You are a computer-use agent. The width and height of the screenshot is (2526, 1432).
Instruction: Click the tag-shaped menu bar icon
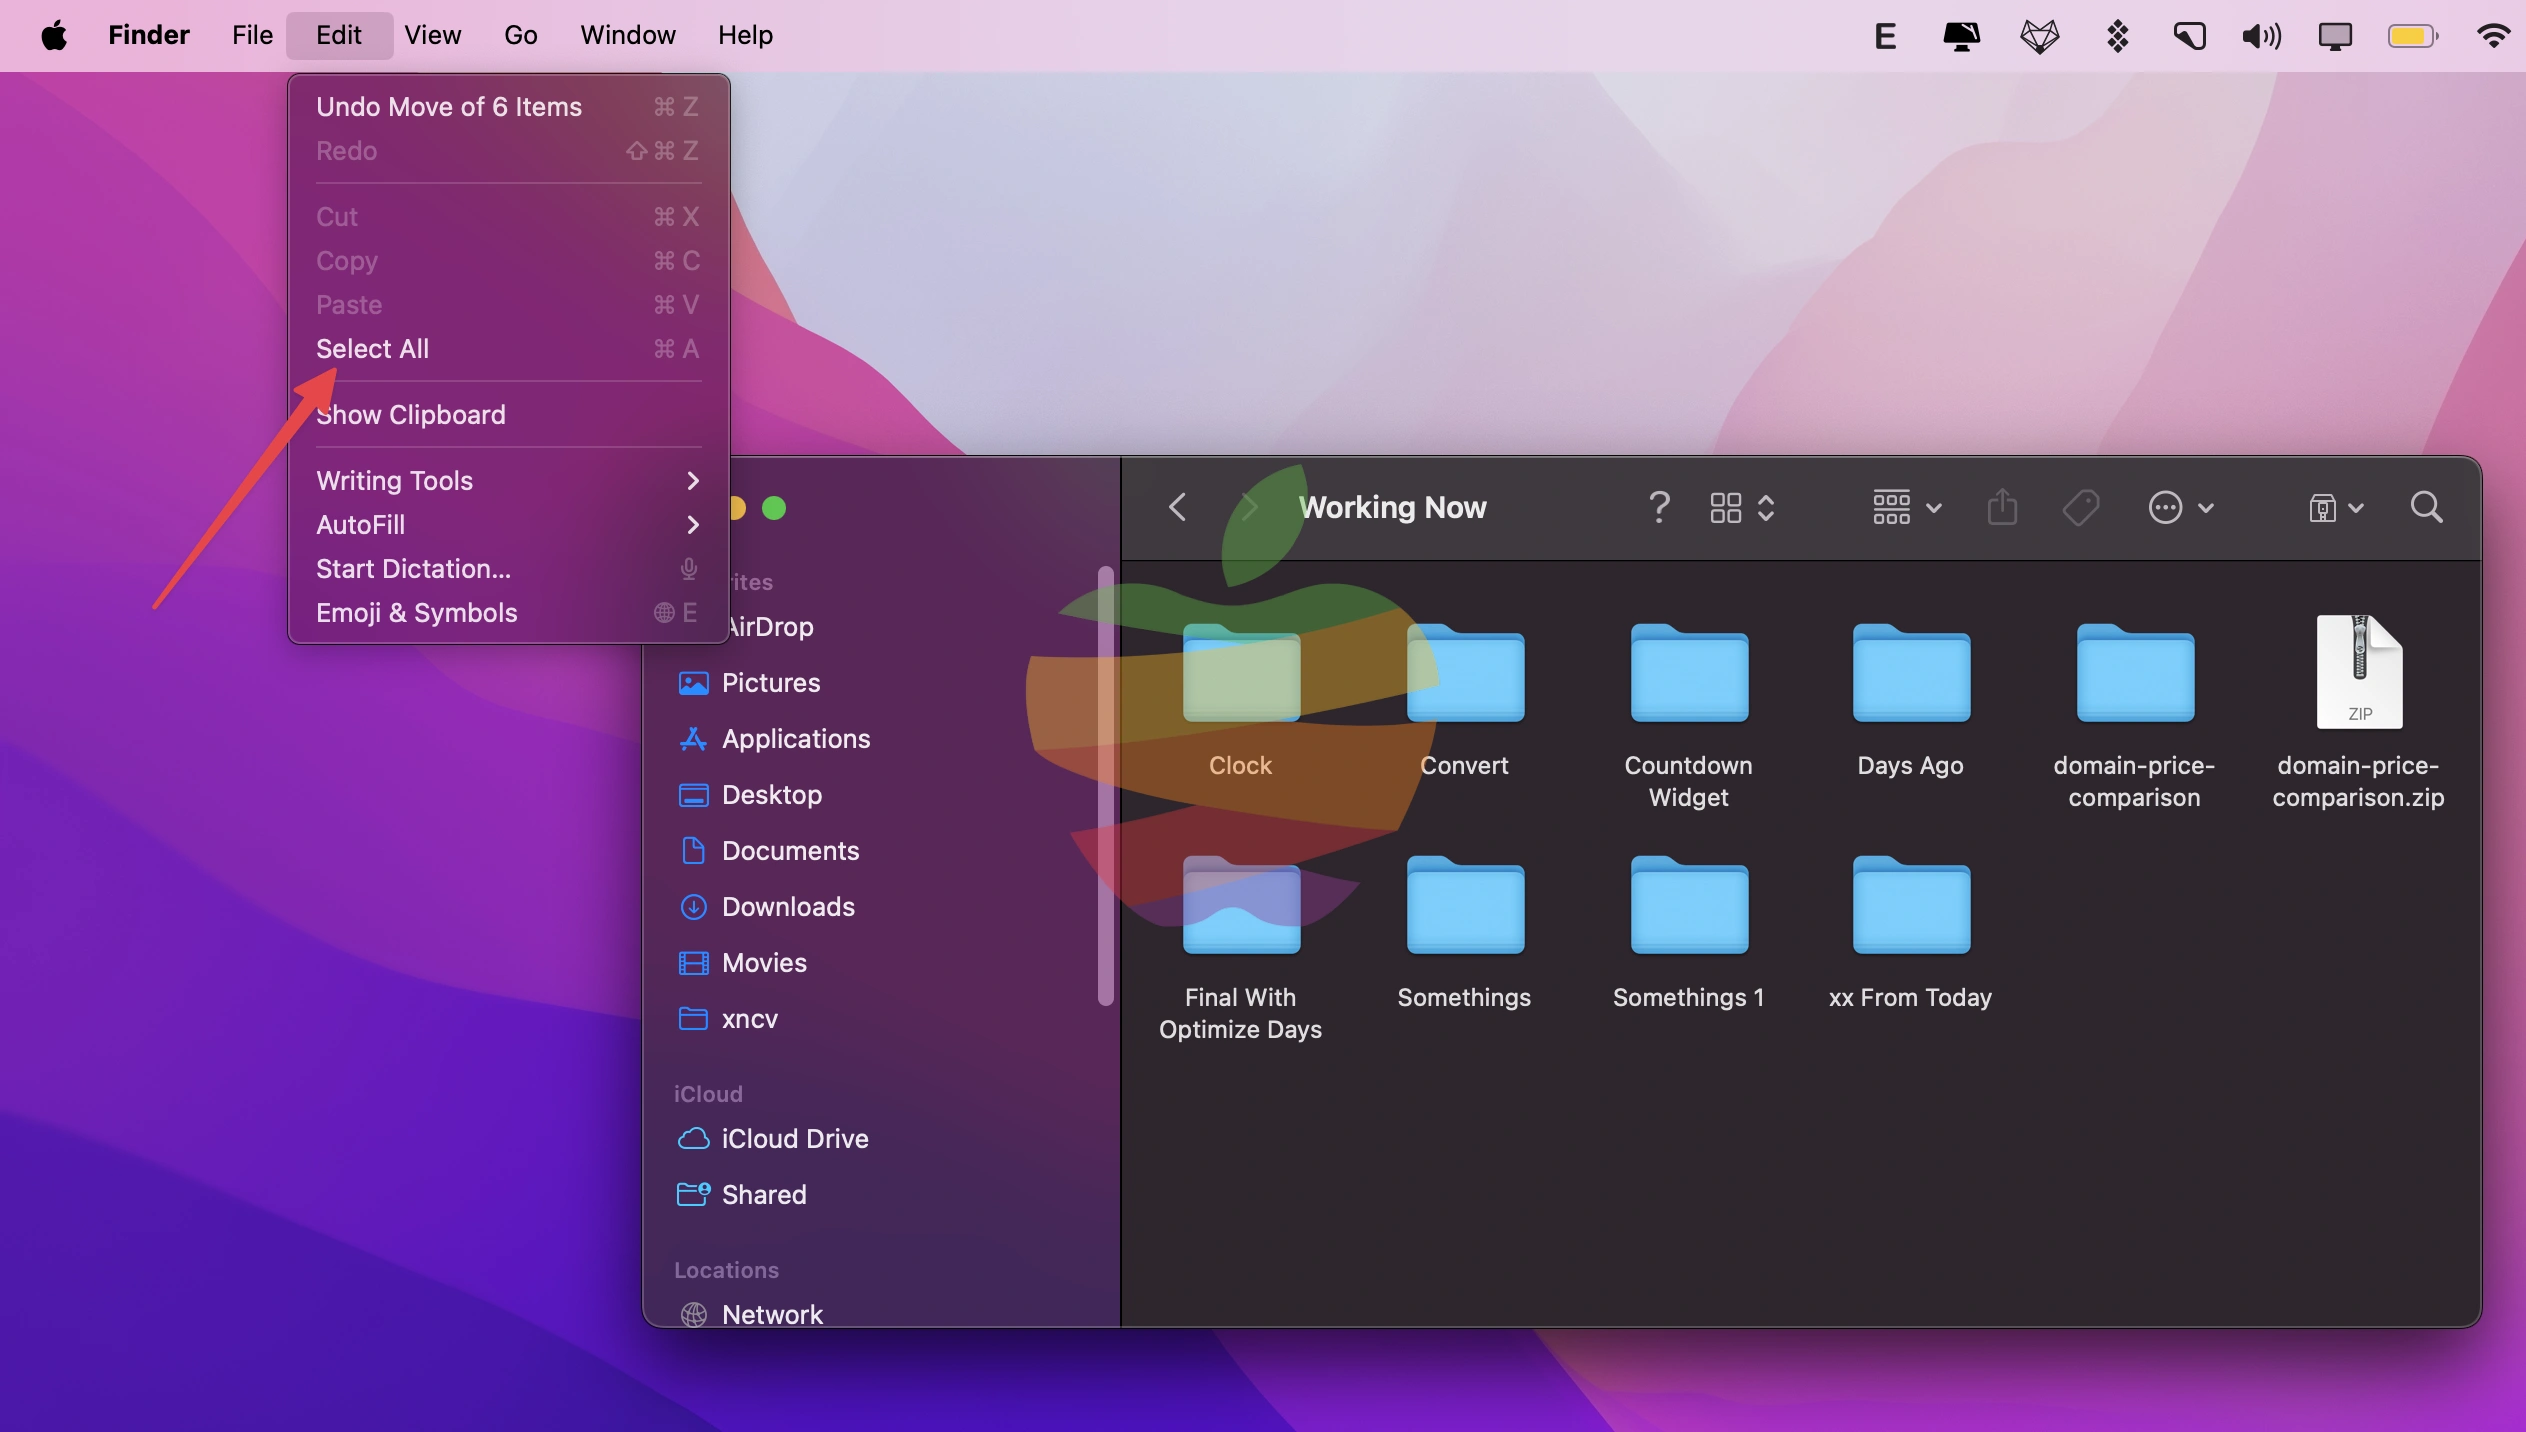coord(2190,37)
